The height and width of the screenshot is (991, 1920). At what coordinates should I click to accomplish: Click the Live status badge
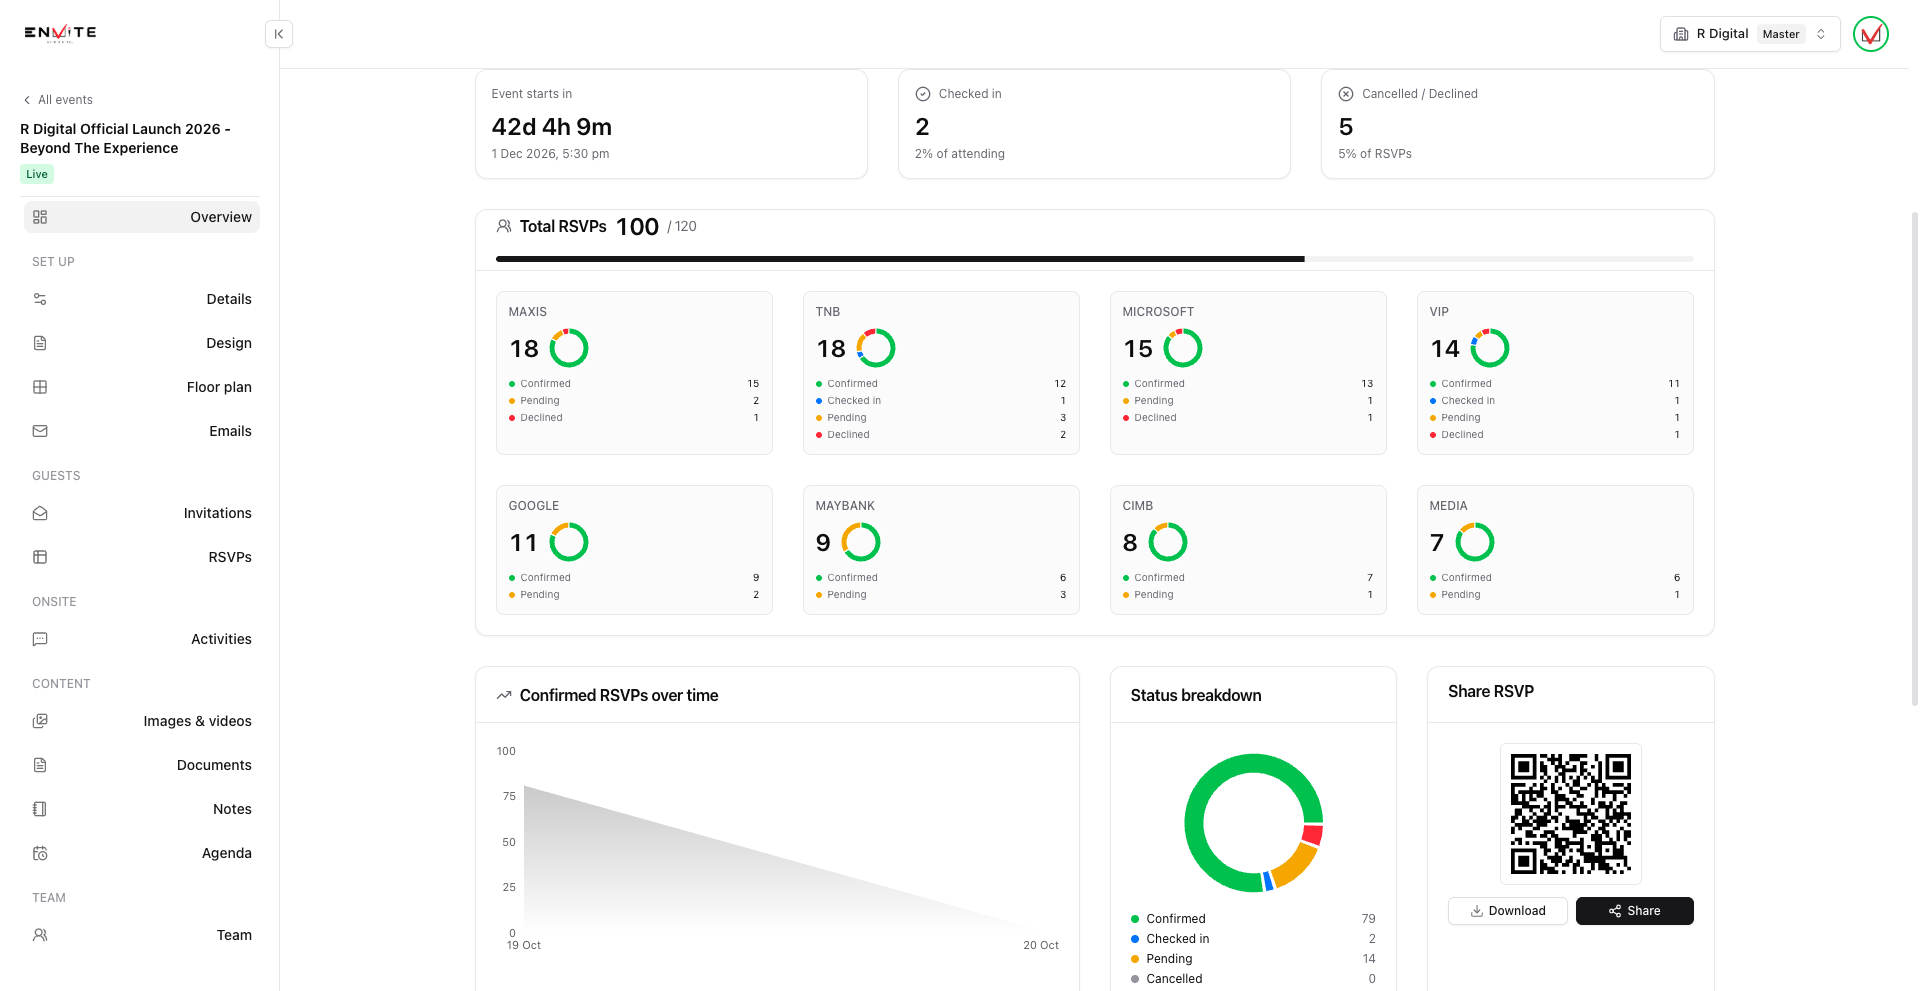[x=37, y=174]
